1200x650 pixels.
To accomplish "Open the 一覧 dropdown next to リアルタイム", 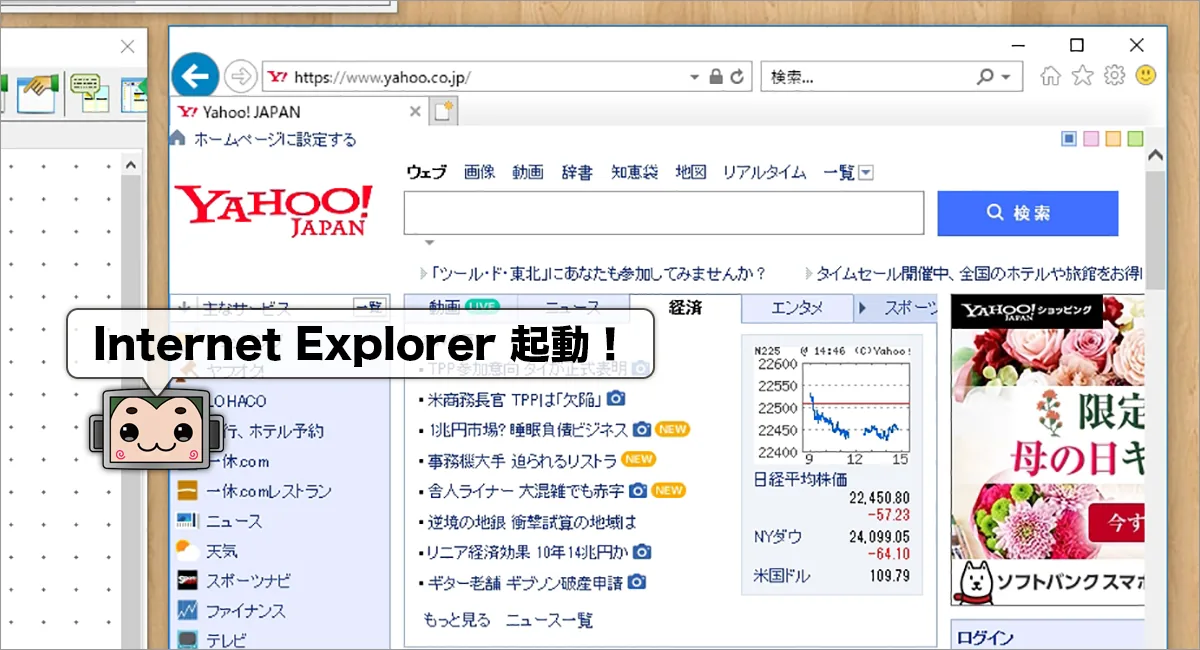I will point(866,173).
